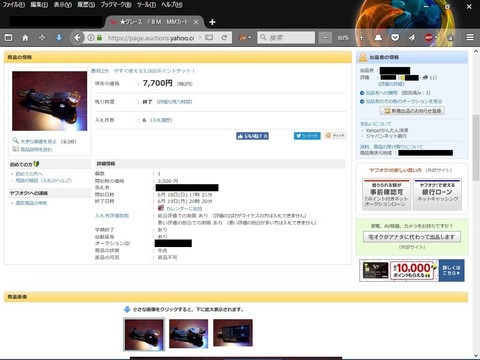Image resolution: width=480 pixels, height=360 pixels.
Task: Open the 違反商品の申告 link
Action: tap(31, 203)
